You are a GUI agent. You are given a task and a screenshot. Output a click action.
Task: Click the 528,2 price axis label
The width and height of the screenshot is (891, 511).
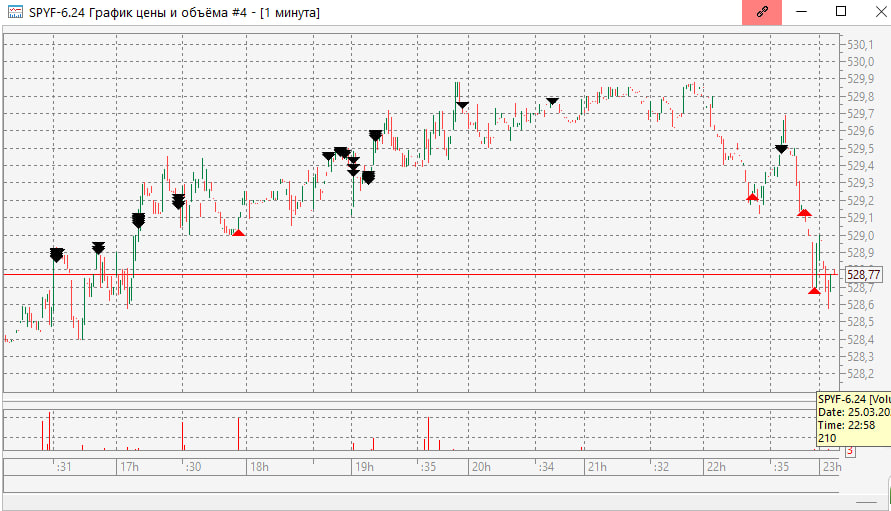coord(860,374)
